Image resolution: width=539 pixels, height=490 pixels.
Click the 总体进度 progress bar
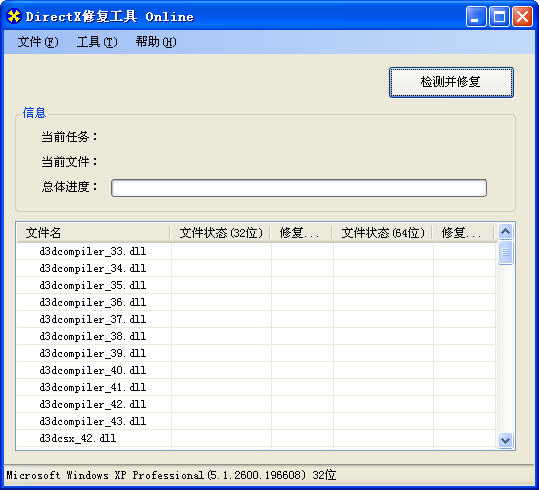(299, 188)
